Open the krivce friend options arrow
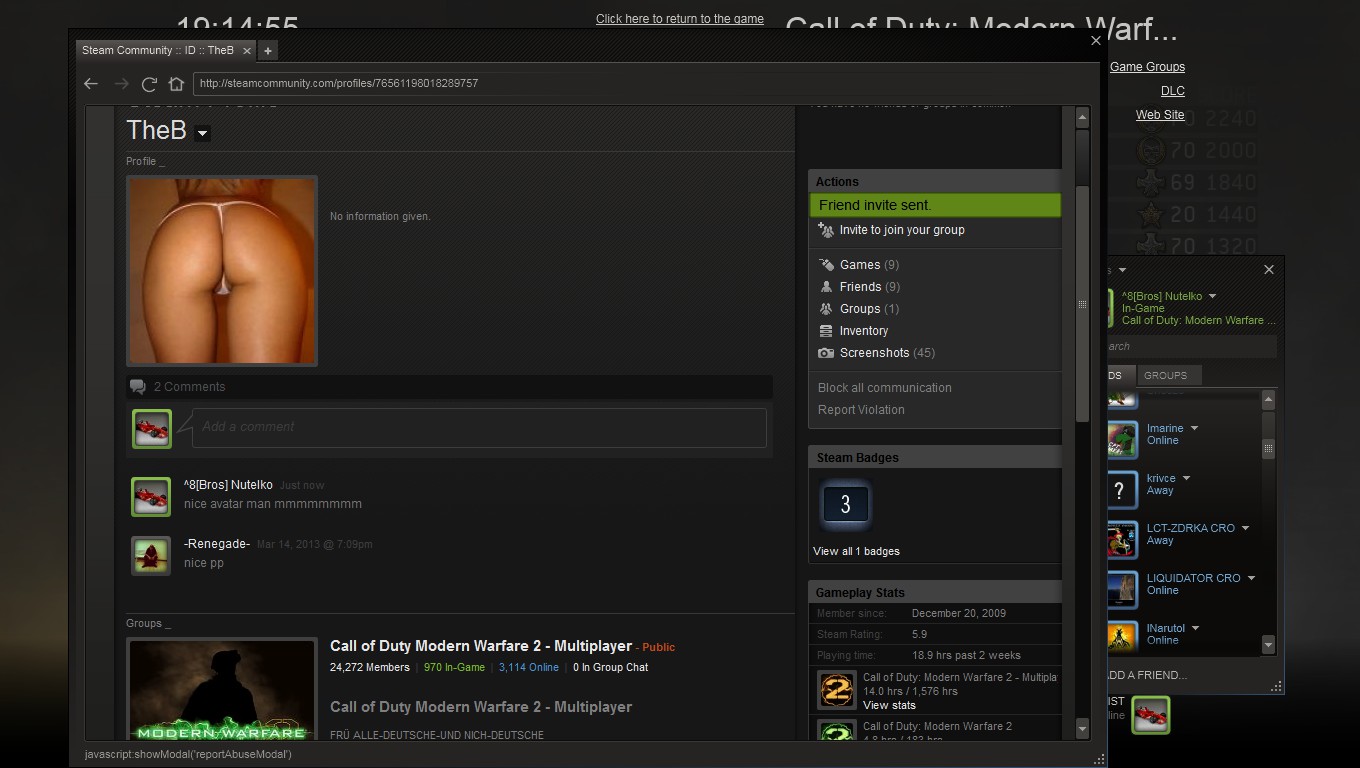1360x768 pixels. coord(1186,478)
